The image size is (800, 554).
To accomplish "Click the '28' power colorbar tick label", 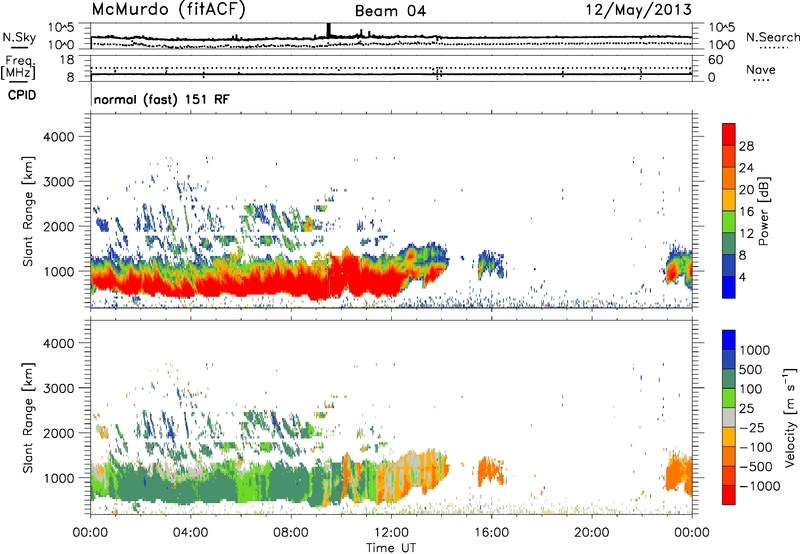I will (746, 146).
